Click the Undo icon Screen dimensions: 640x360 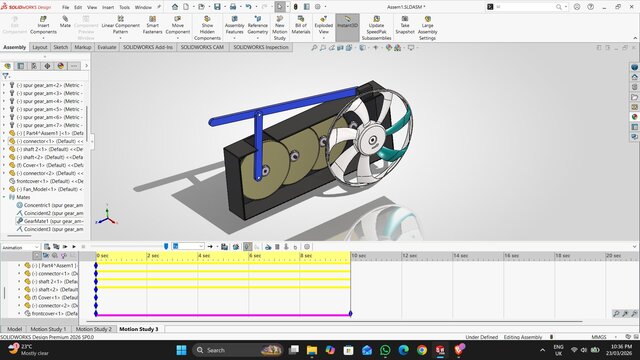[248, 7]
